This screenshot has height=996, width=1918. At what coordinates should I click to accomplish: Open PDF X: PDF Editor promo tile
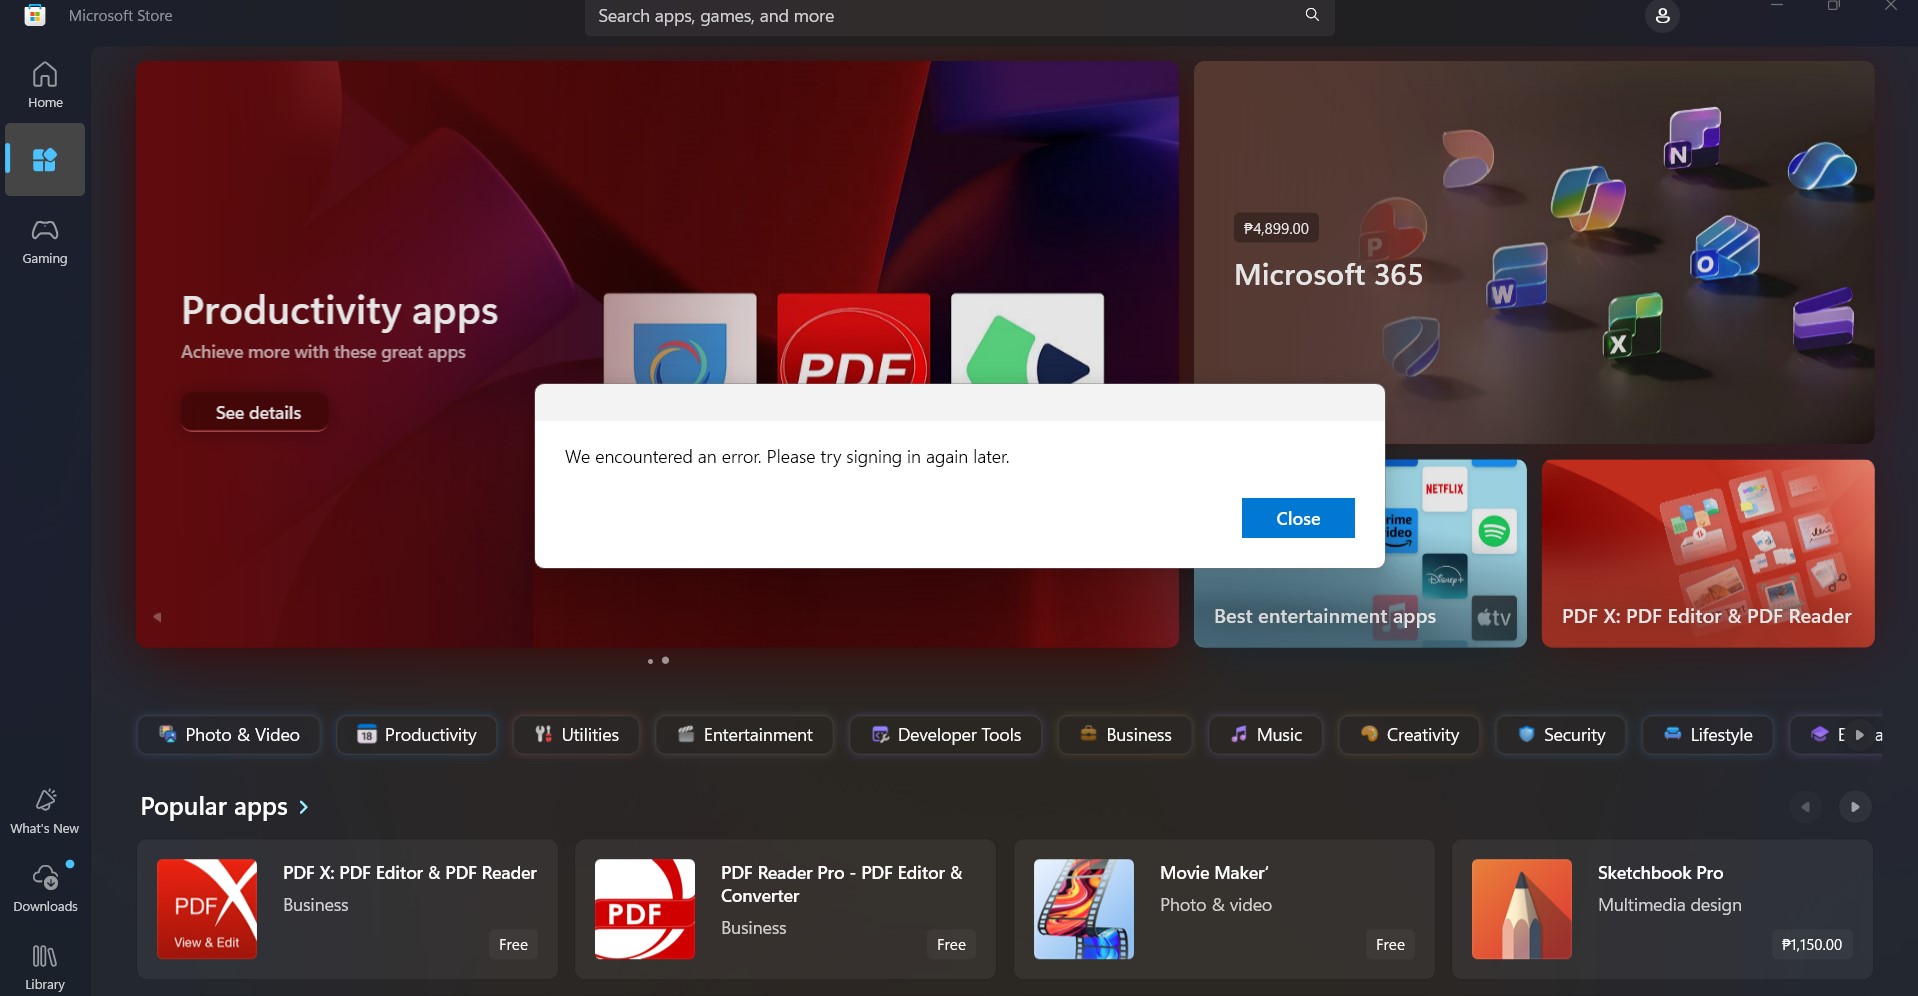click(x=1708, y=553)
